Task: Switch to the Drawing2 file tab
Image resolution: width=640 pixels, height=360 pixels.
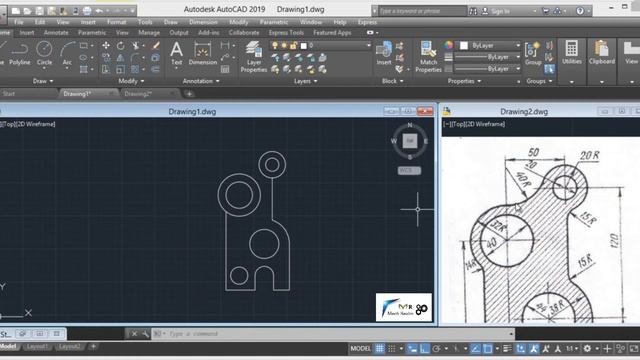Action: pos(138,94)
